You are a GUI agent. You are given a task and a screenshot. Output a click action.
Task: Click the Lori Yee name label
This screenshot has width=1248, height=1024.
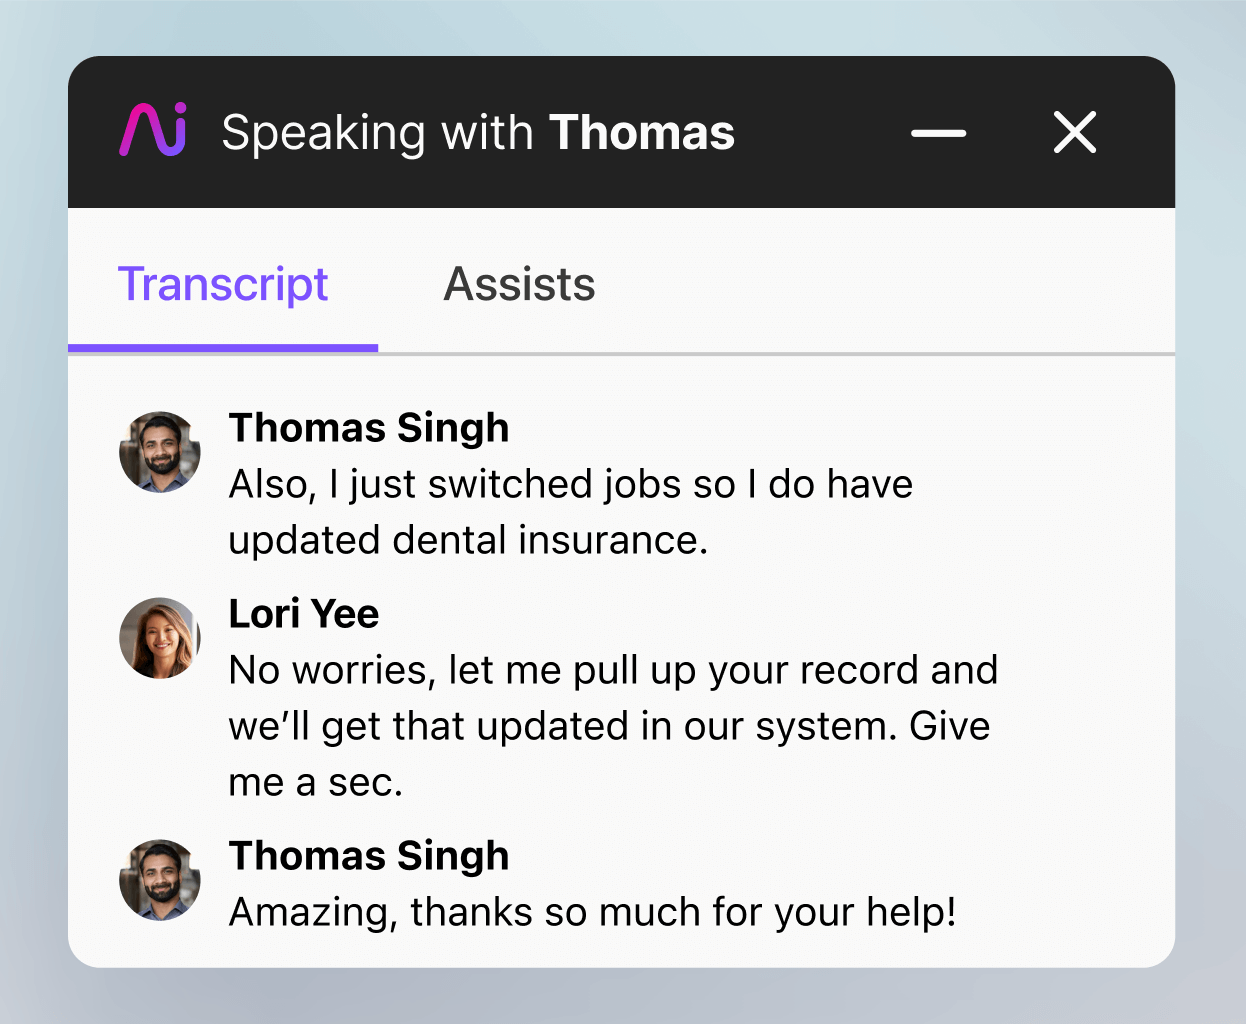(x=304, y=613)
